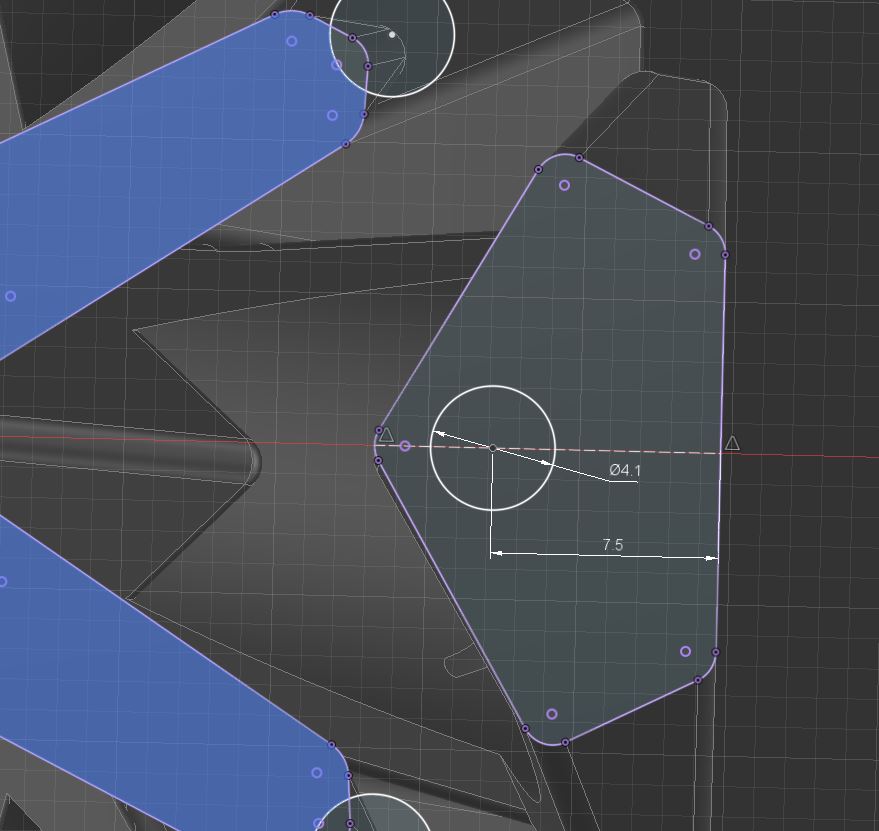Select the 7.5 linear dimension value

click(x=612, y=544)
